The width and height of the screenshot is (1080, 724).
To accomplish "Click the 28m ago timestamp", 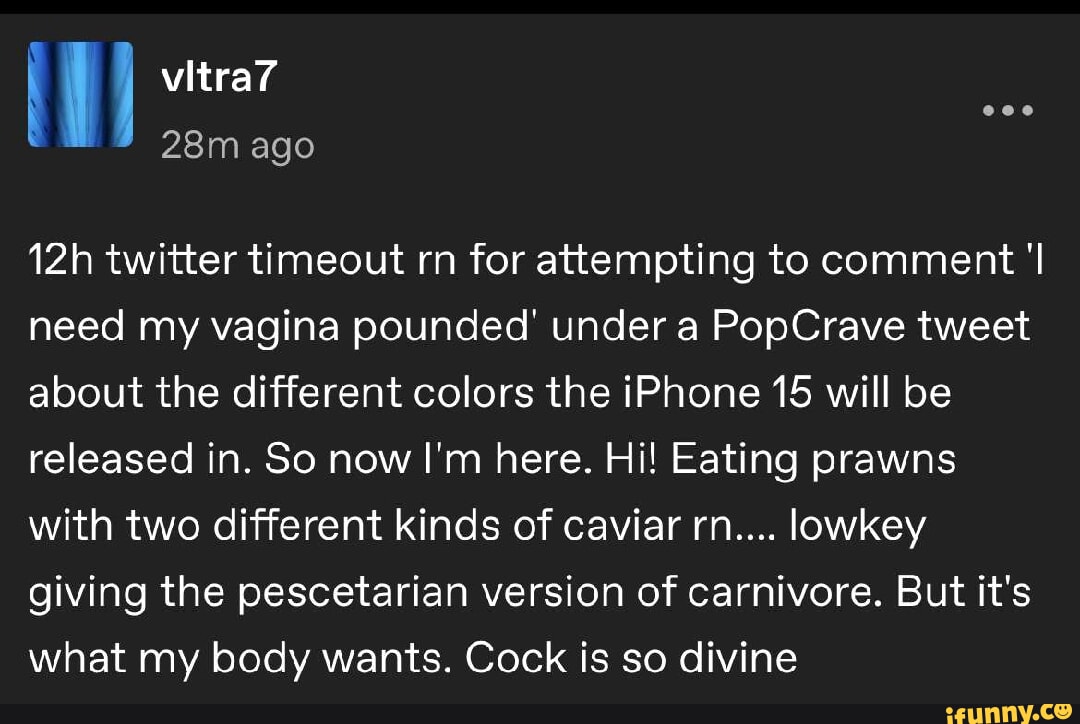I will click(x=238, y=146).
